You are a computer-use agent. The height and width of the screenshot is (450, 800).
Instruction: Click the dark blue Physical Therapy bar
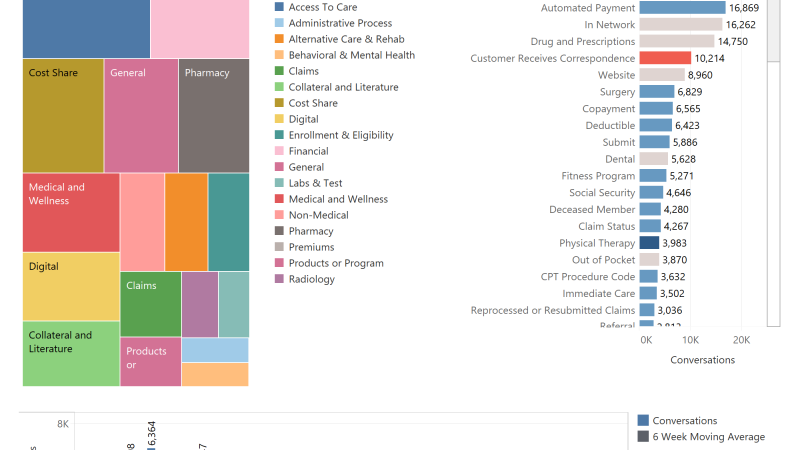[x=649, y=243]
